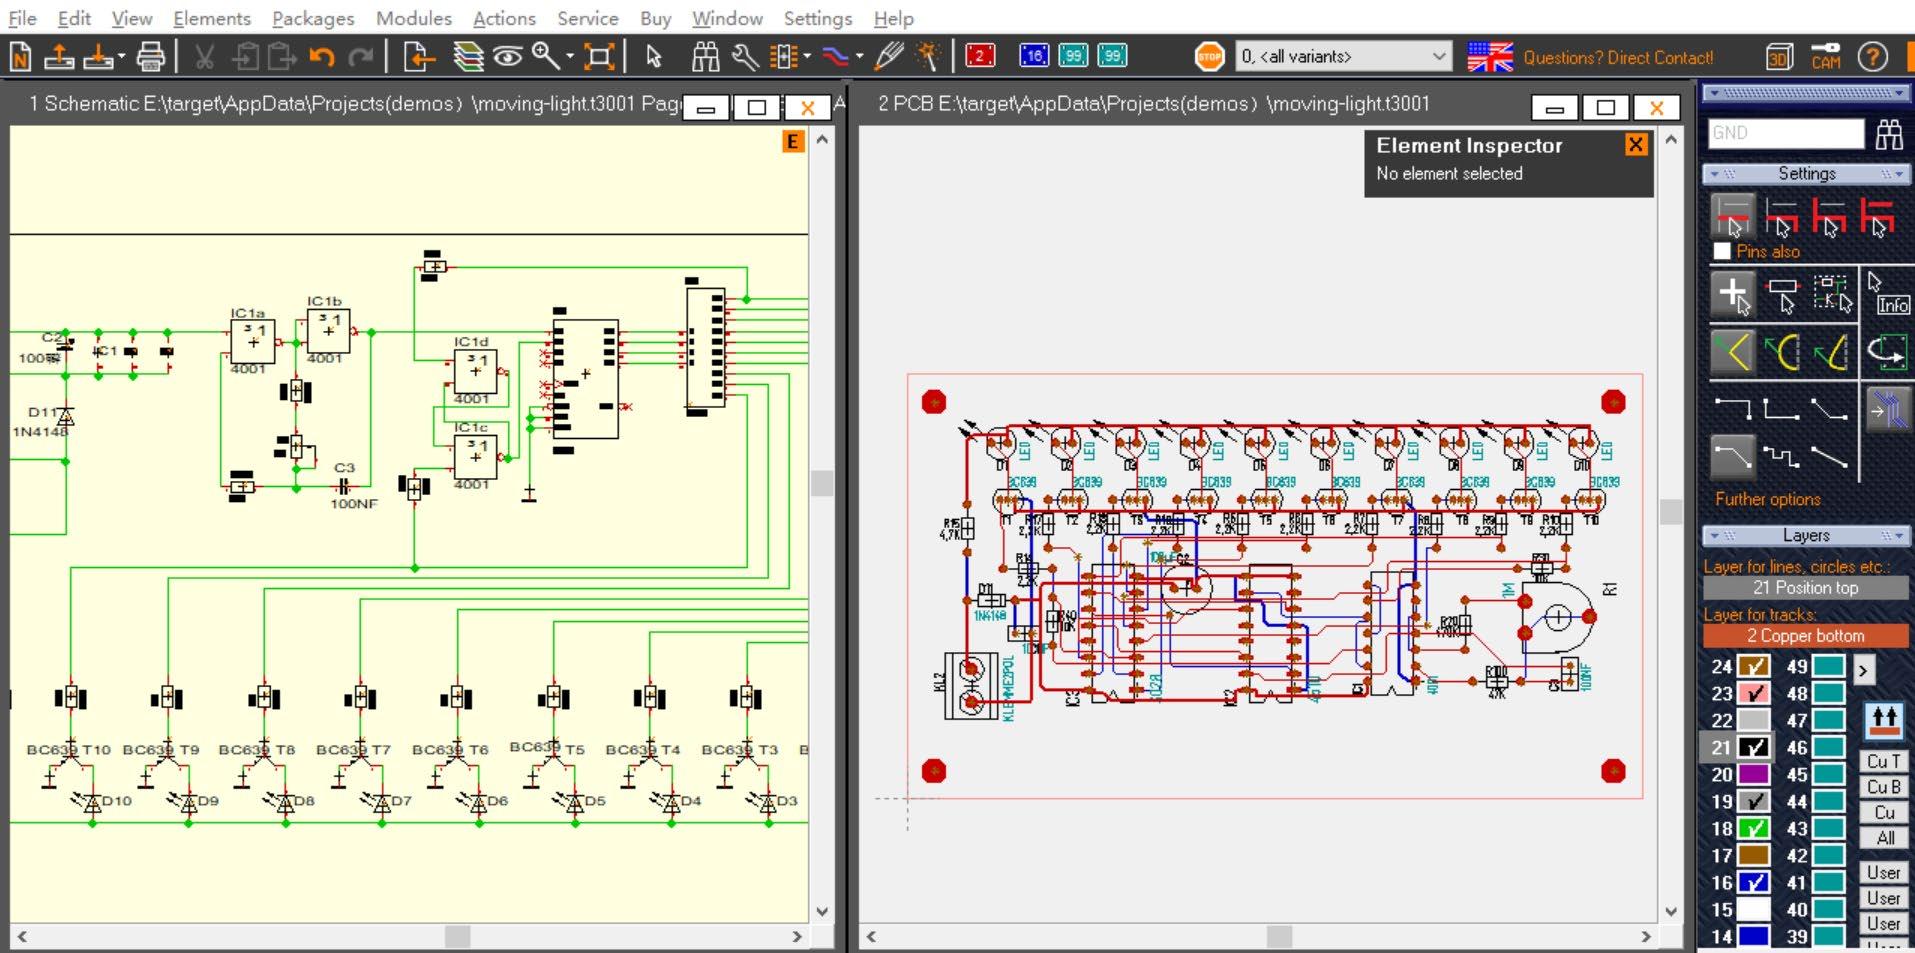Toggle visibility of layer 16
Viewport: 1915px width, 953px height.
tap(1753, 882)
